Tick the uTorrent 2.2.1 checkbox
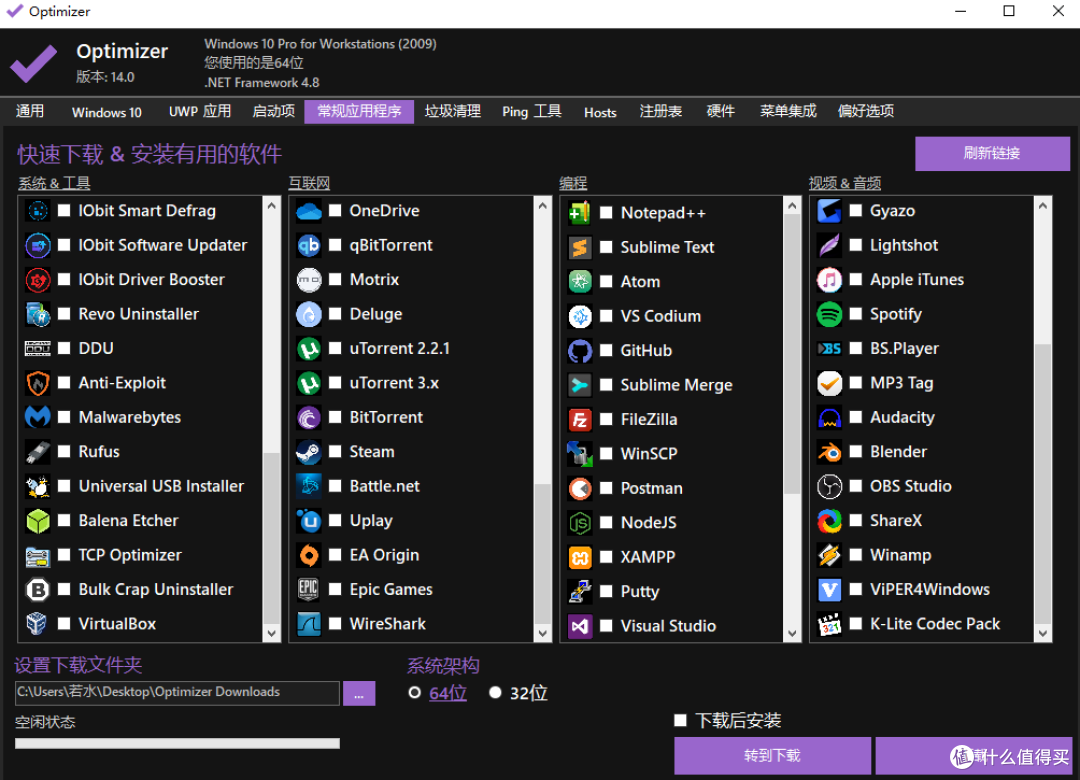Screen dimensions: 1080x780 coord(335,348)
